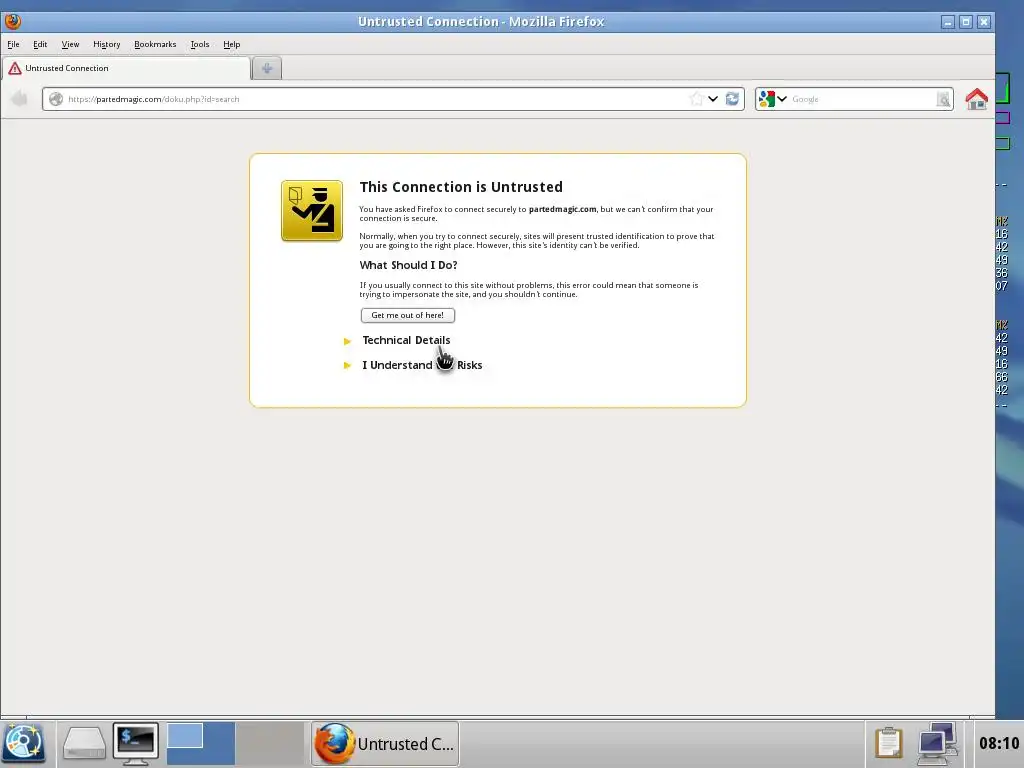Screen dimensions: 1024x768
Task: Select the Untrusted Connection tab
Action: click(x=127, y=69)
